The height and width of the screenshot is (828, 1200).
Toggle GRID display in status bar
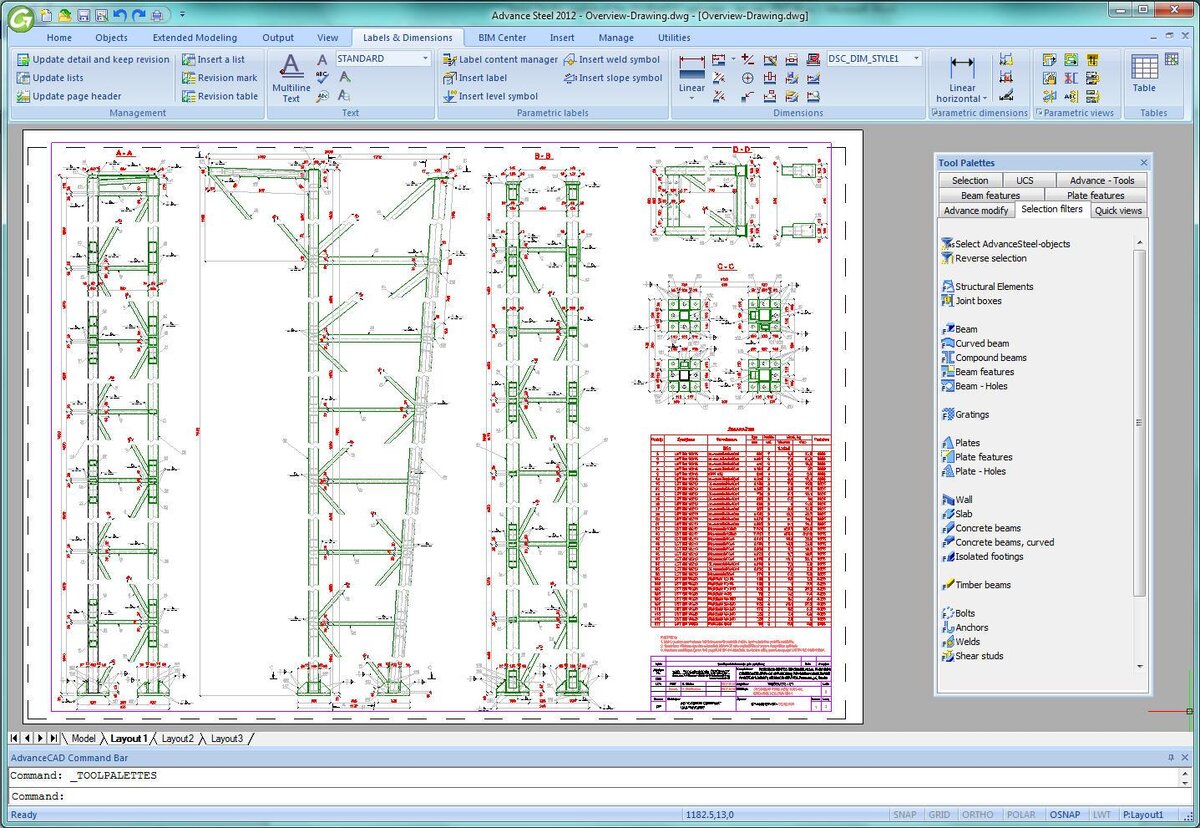click(x=939, y=815)
